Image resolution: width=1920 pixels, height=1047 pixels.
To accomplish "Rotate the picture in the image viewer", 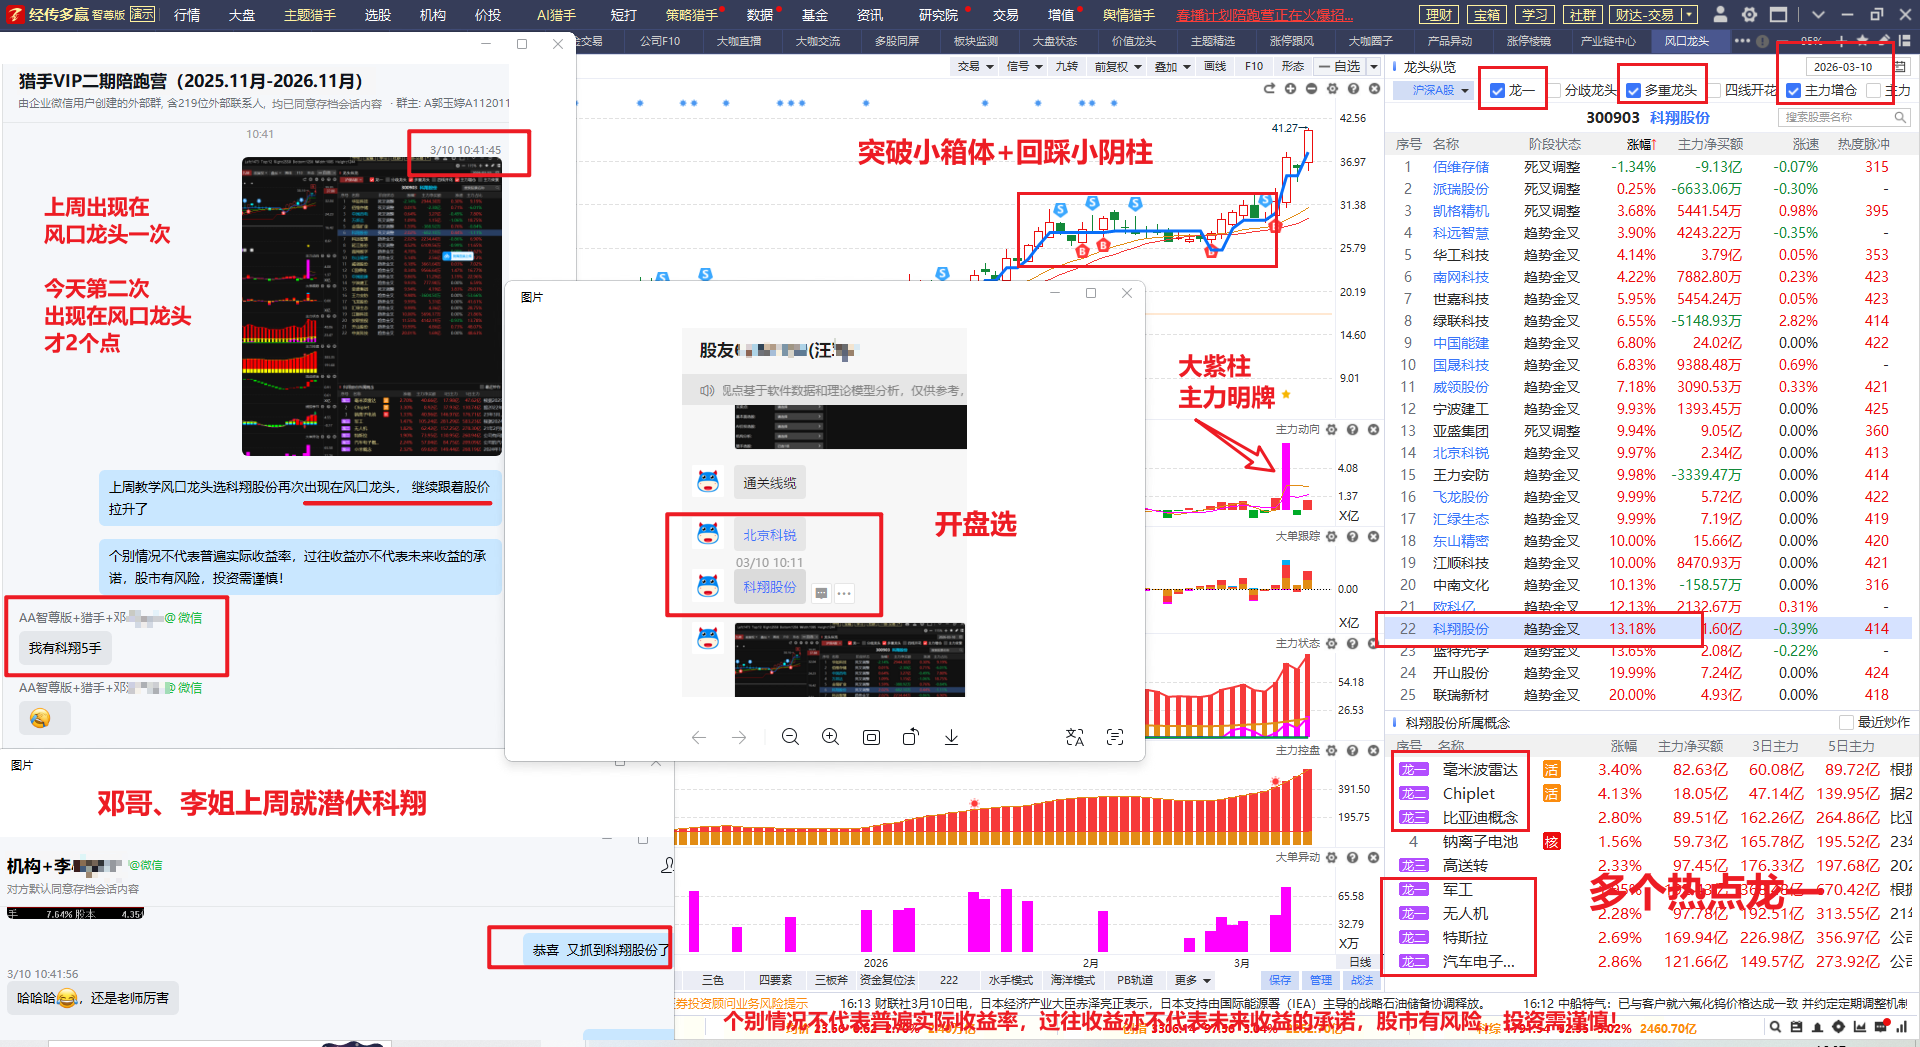I will pyautogui.click(x=910, y=737).
